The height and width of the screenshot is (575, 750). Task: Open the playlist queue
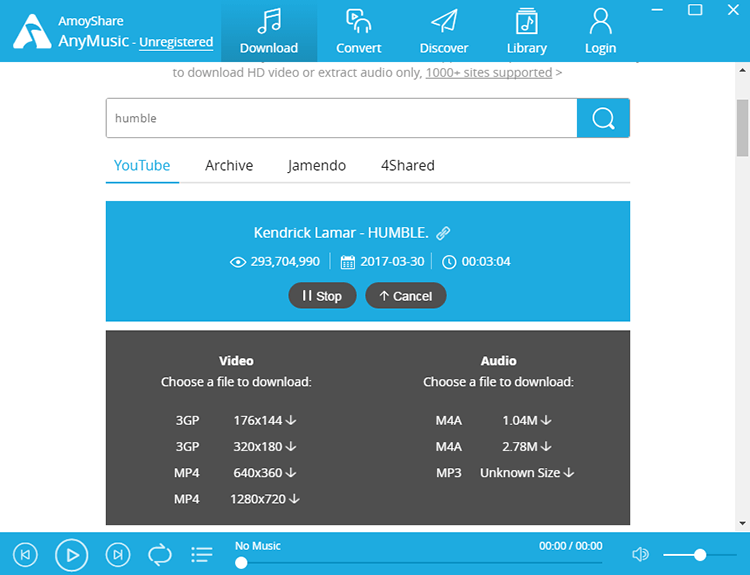click(x=202, y=555)
